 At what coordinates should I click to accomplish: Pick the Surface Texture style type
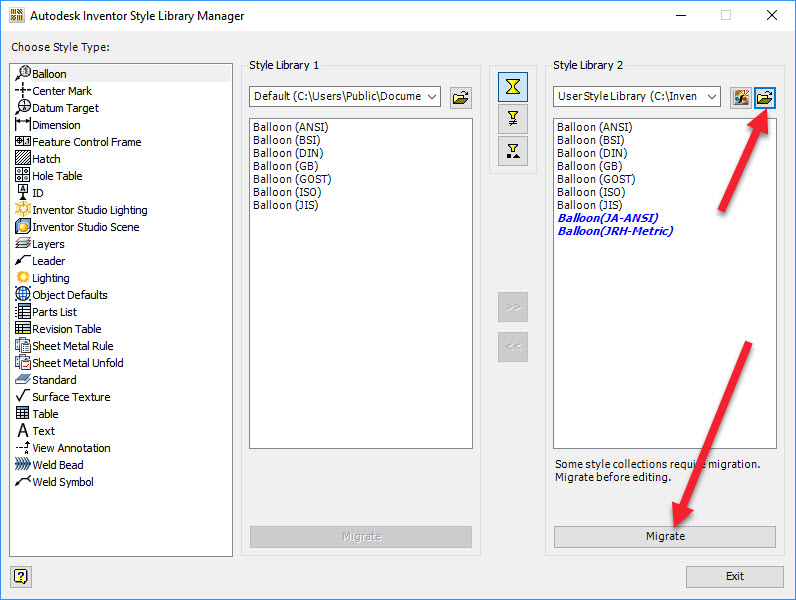[x=63, y=397]
